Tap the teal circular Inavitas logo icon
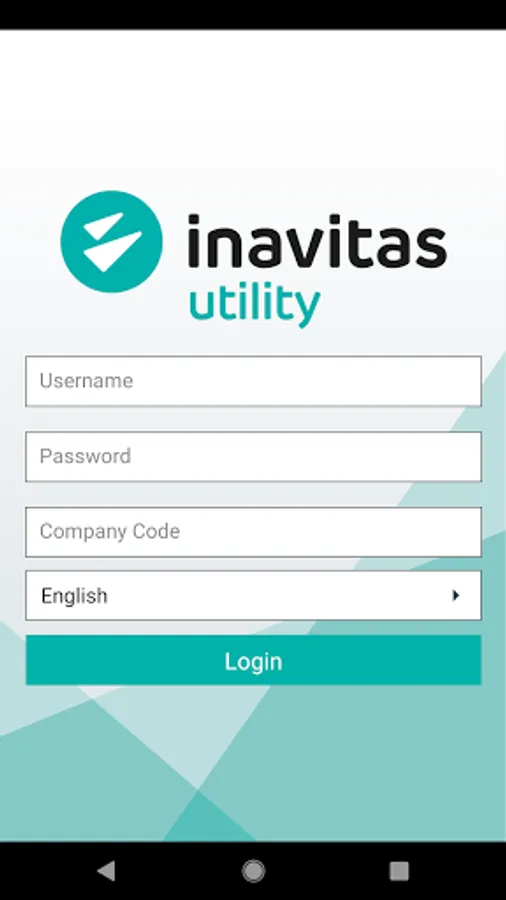The width and height of the screenshot is (506, 900). click(x=111, y=242)
